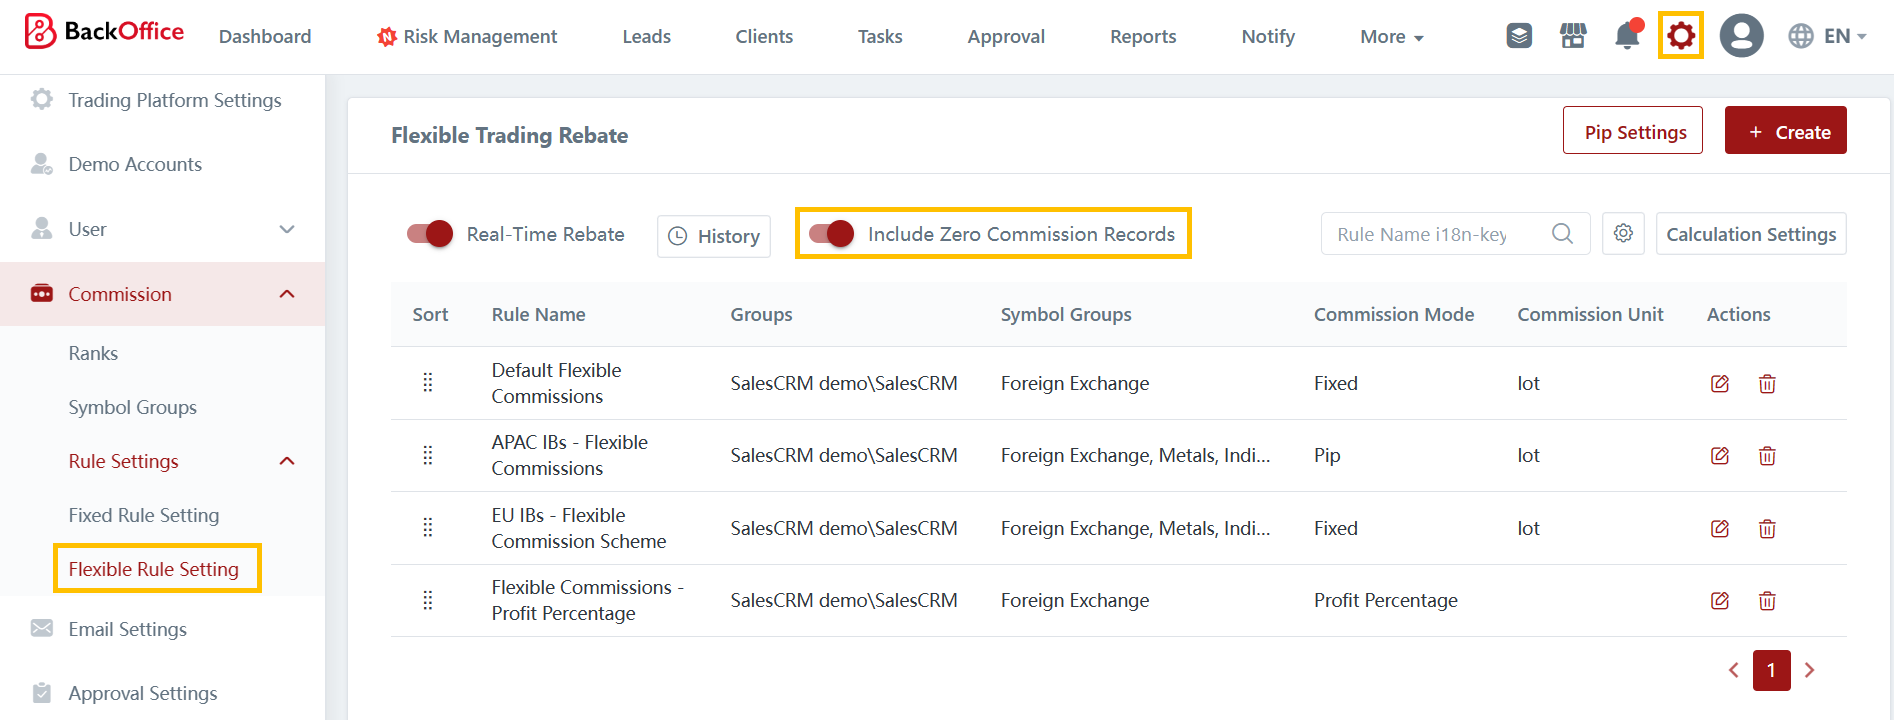The image size is (1894, 720).
Task: Open the notifications bell icon
Action: 1626,36
